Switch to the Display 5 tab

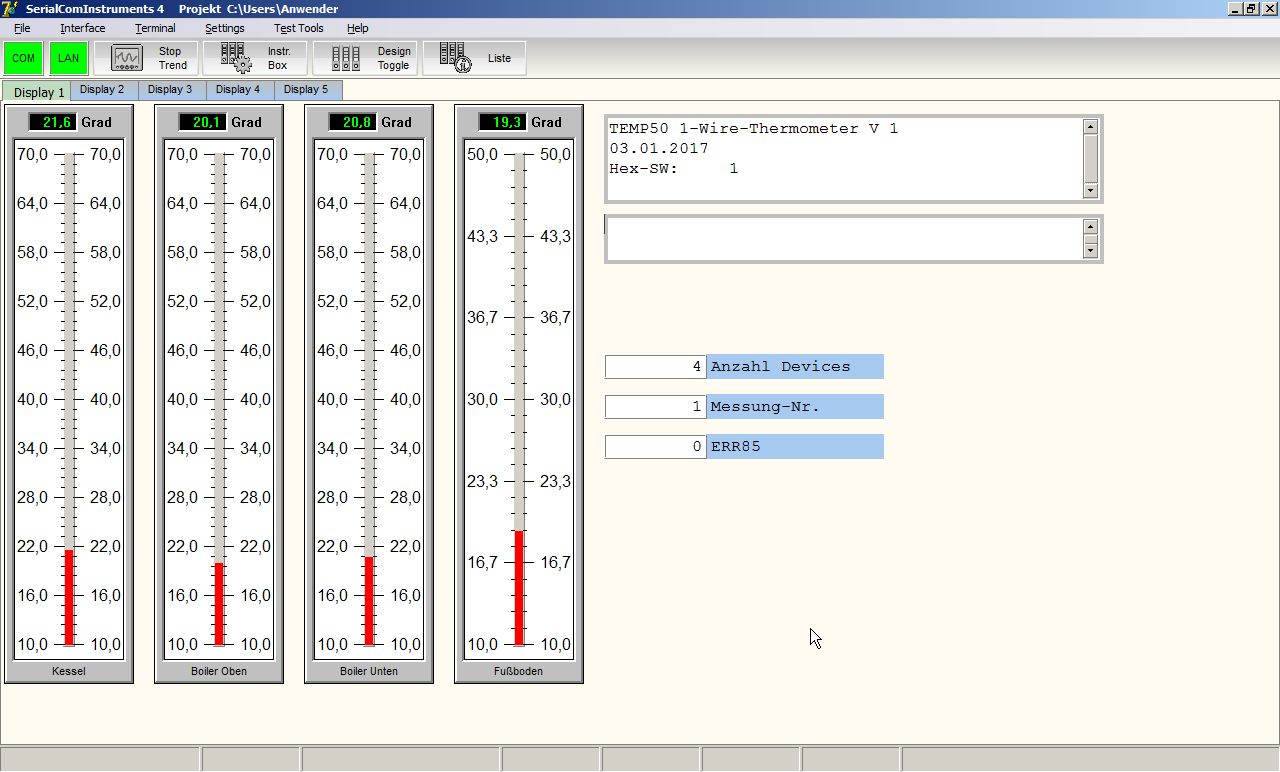(308, 90)
